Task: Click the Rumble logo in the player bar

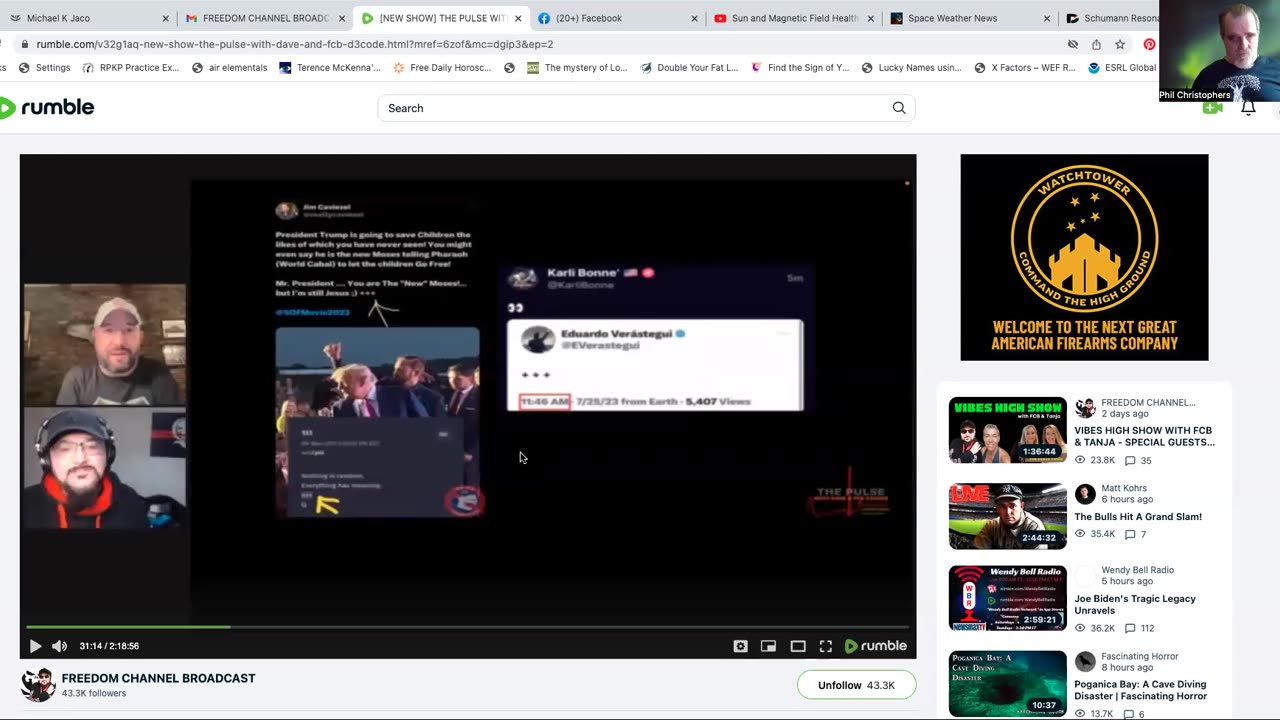Action: click(x=876, y=646)
